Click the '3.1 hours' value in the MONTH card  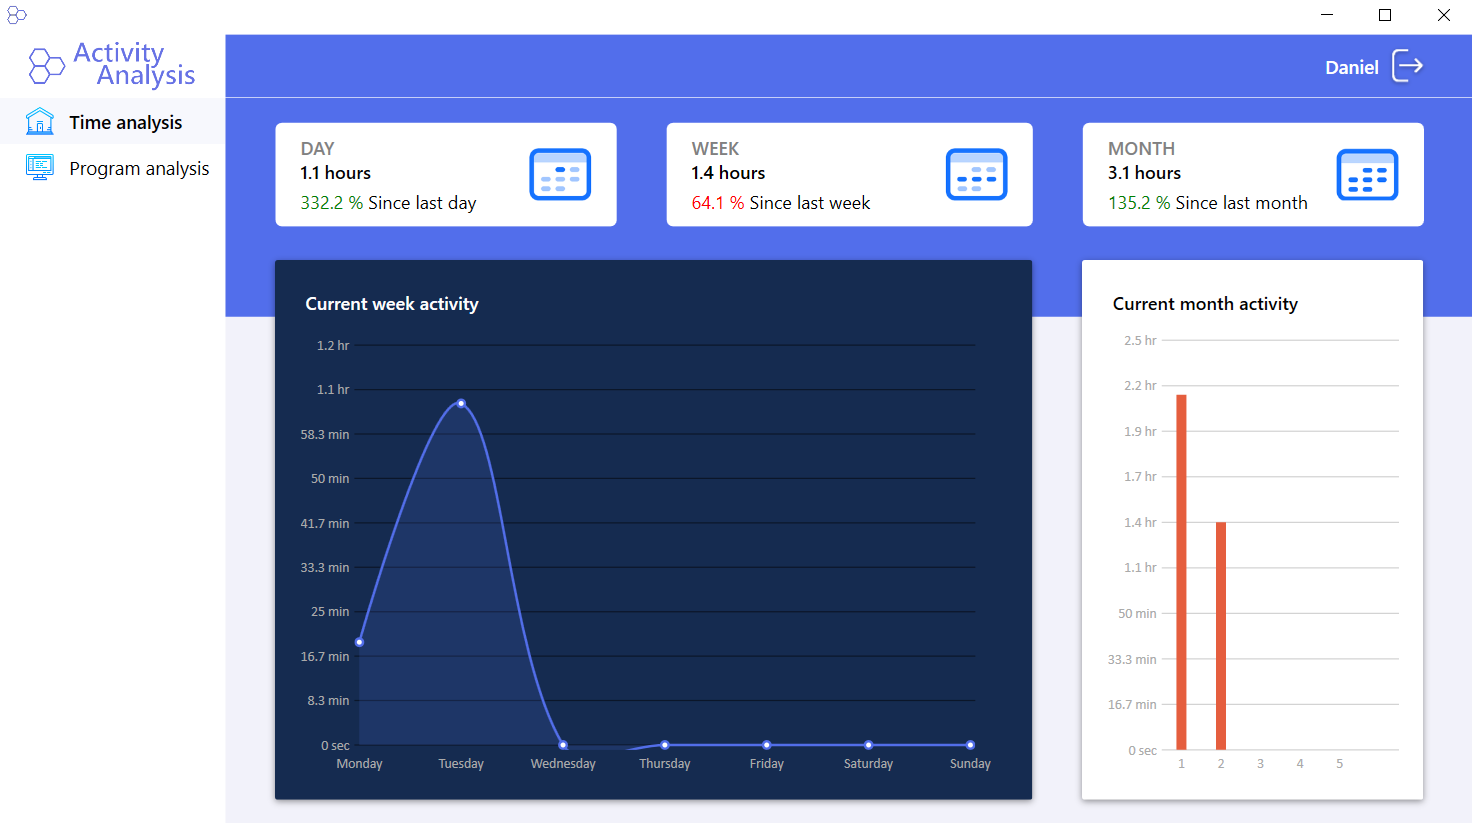coord(1144,173)
